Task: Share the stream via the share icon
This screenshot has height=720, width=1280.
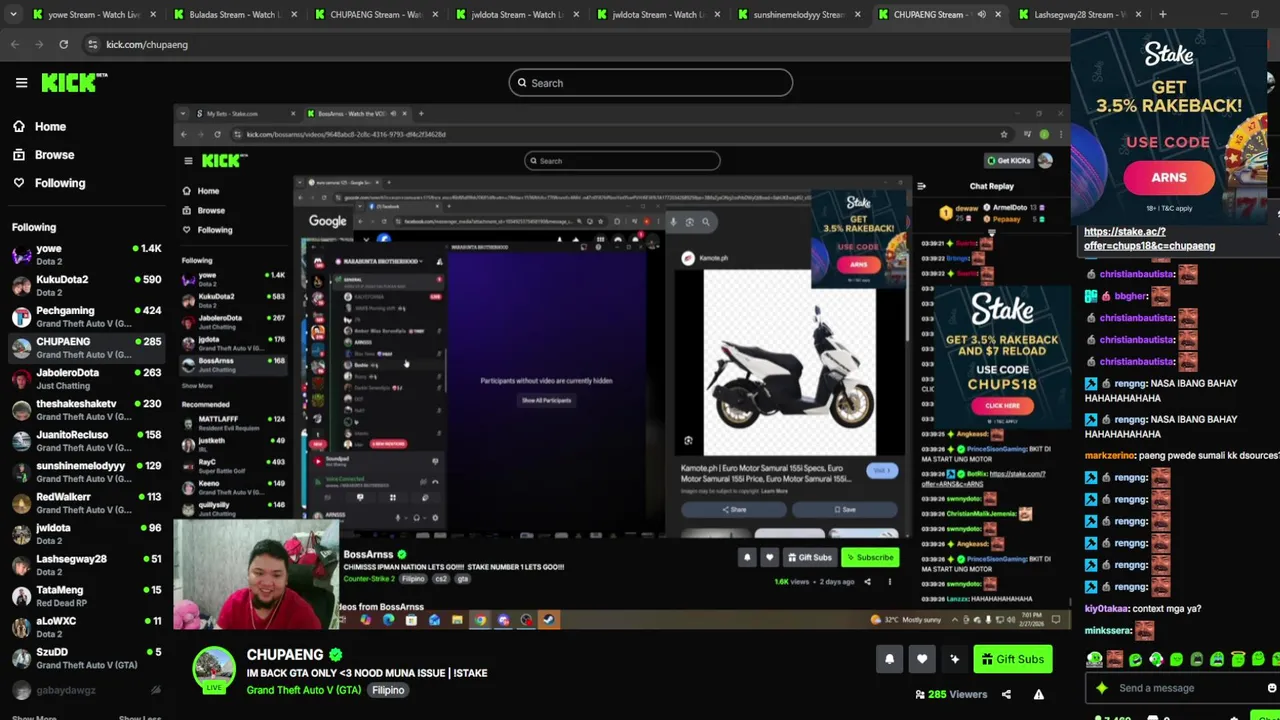Action: [1006, 694]
